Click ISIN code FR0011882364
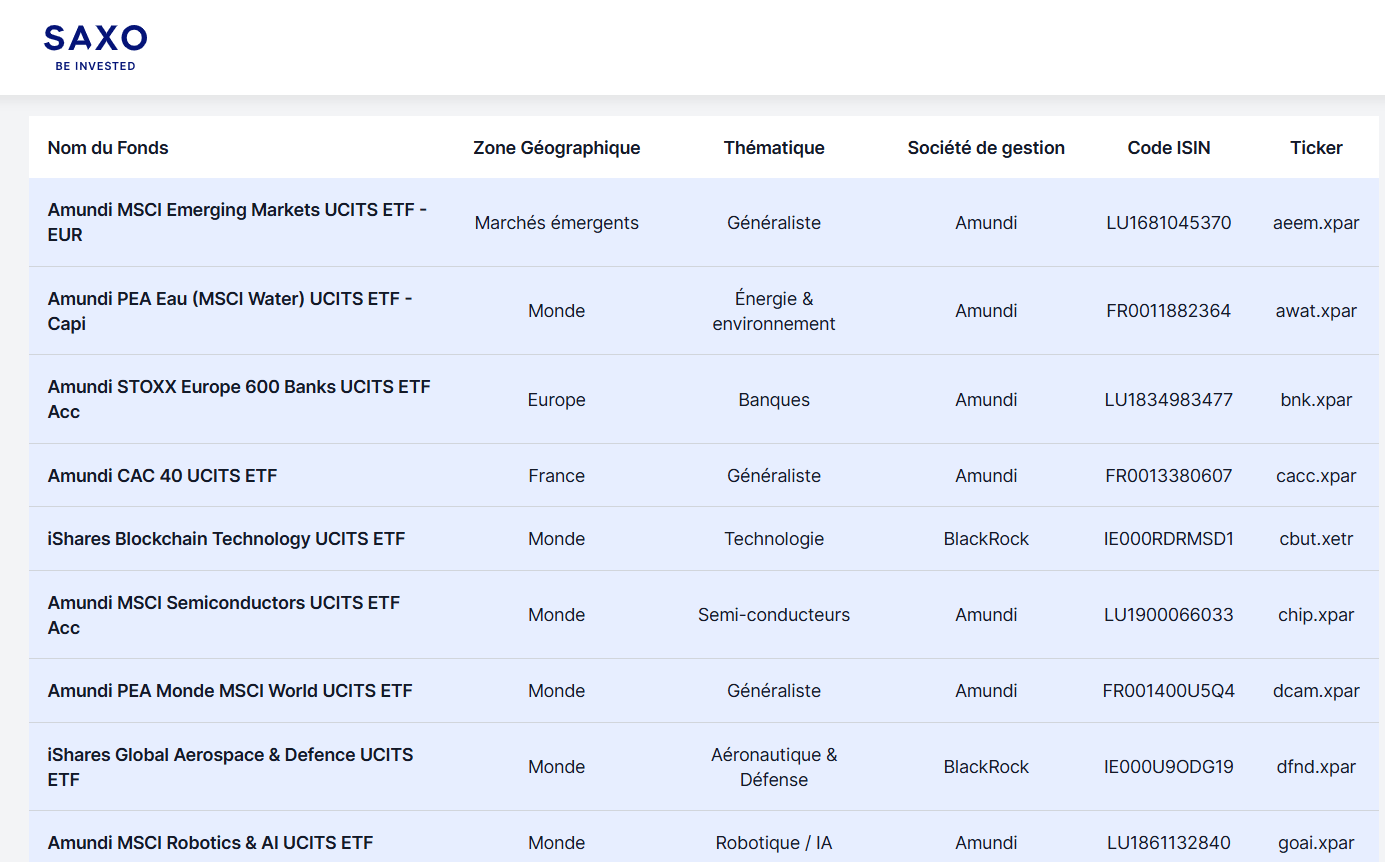 [1169, 311]
